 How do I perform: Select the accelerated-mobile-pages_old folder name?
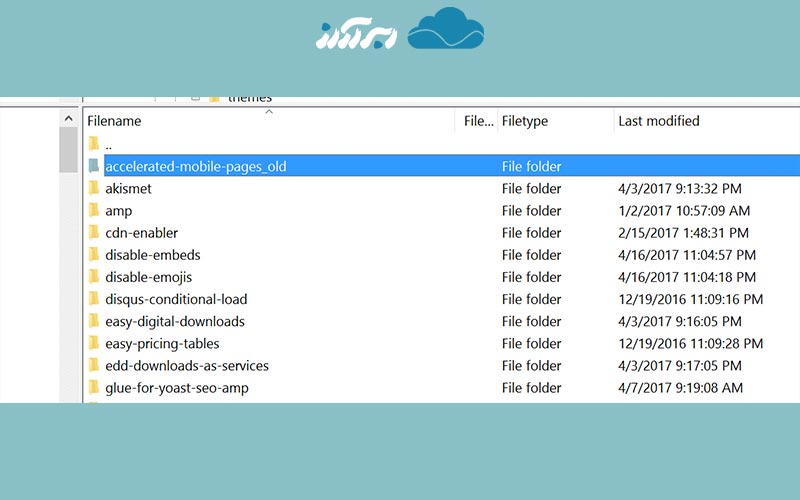click(195, 167)
